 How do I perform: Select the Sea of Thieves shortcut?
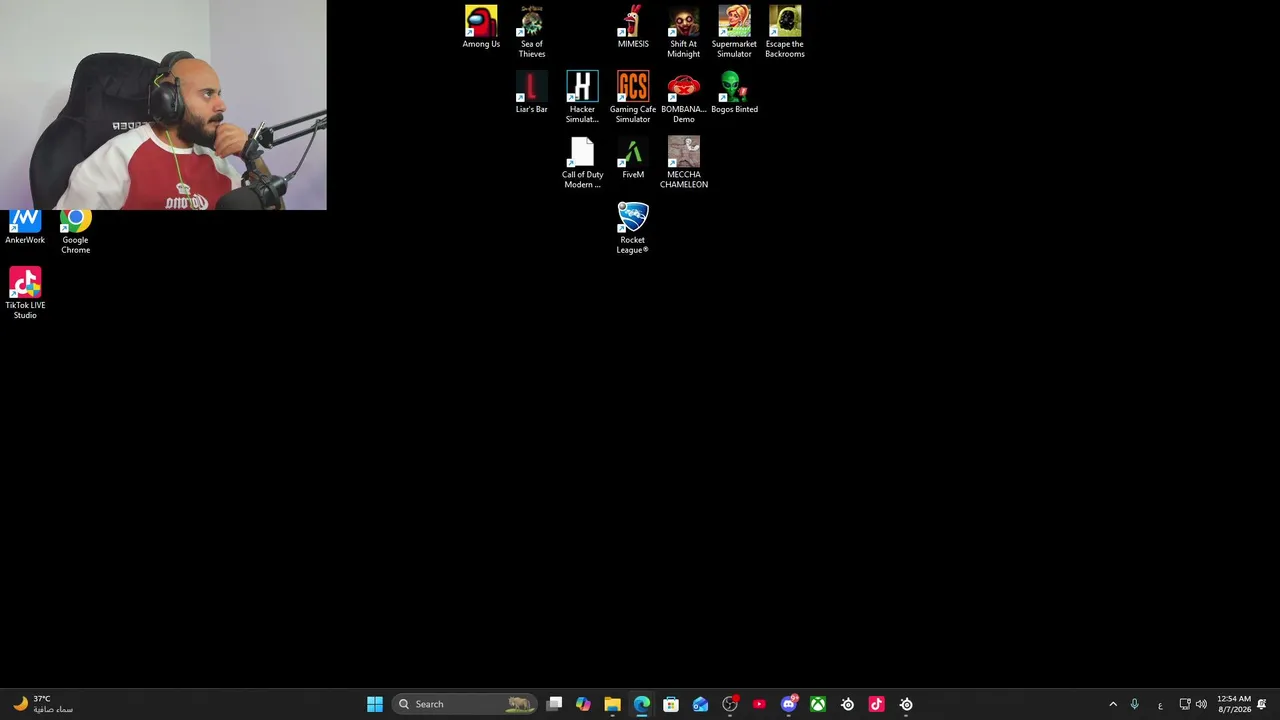coord(532,32)
